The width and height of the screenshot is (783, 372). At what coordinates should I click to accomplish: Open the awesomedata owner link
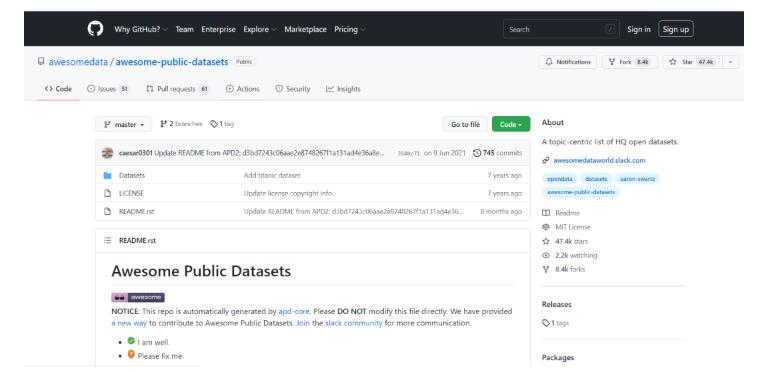point(78,62)
